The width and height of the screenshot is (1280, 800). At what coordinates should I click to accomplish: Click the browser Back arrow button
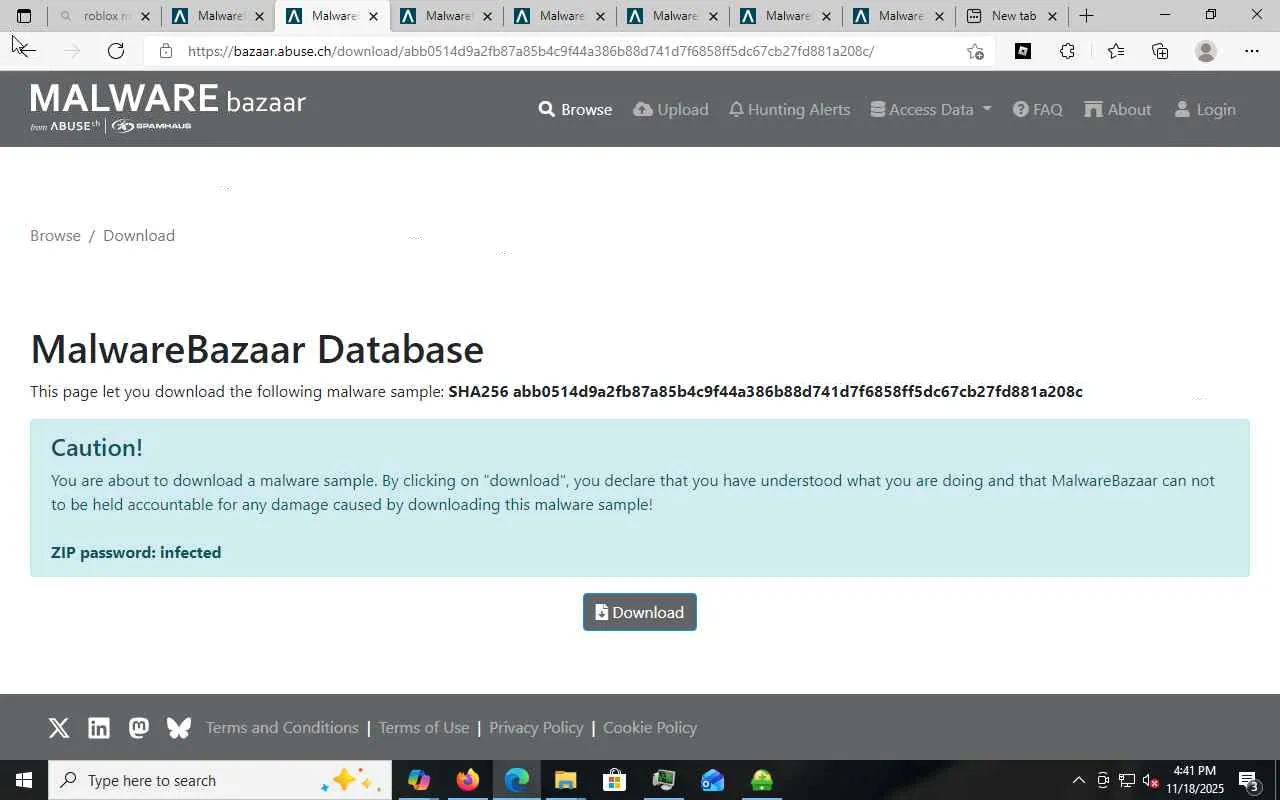click(25, 51)
